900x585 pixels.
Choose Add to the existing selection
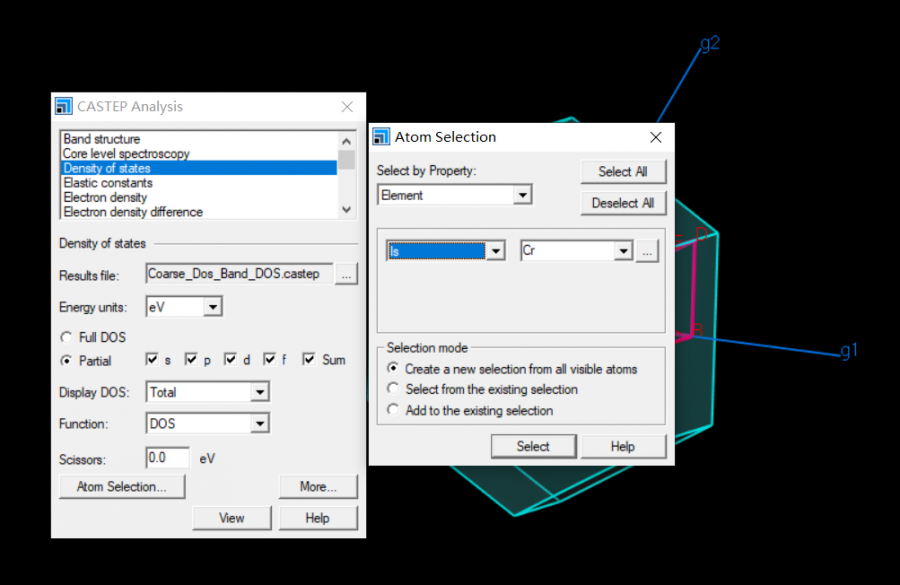coord(393,410)
